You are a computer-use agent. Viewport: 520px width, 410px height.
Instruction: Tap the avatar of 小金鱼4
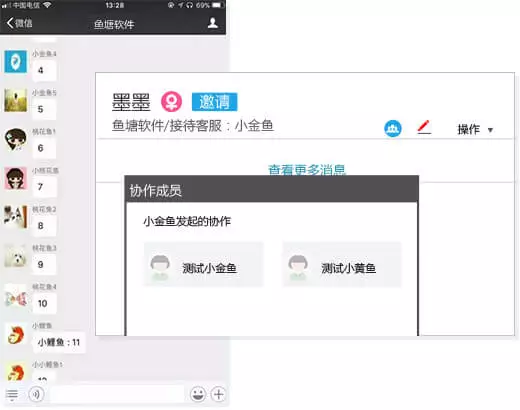point(16,62)
